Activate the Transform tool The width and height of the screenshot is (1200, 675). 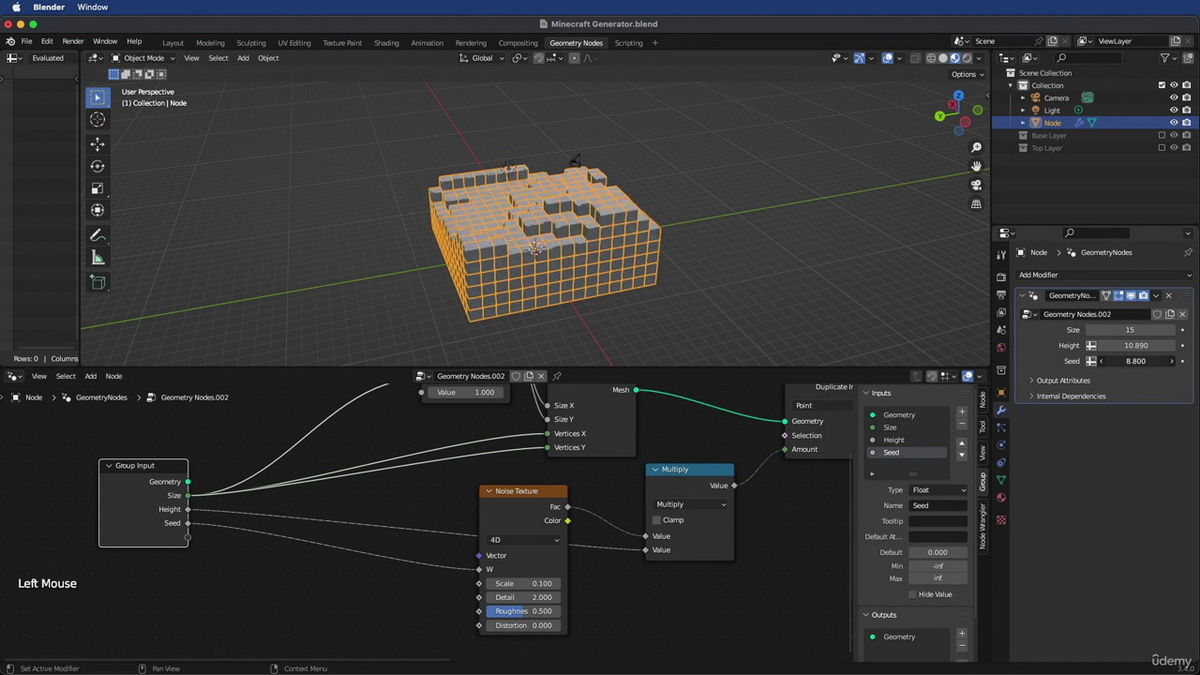[97, 211]
